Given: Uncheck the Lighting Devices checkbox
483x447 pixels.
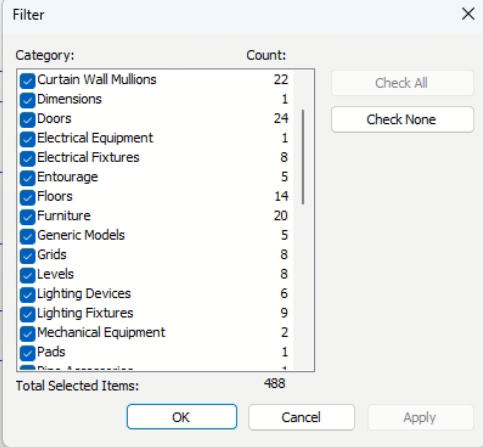Looking at the screenshot, I should click(x=27, y=295).
